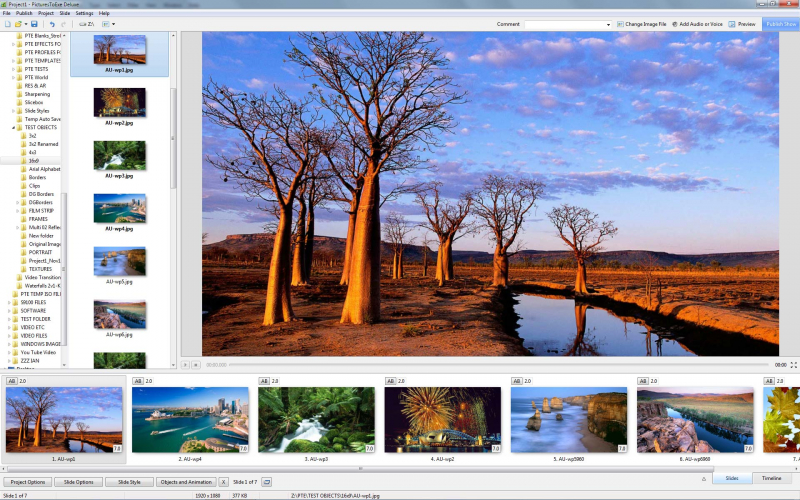Viewport: 800px width, 500px height.
Task: Click the small triangle icon left of Slides tab
Action: 704,479
